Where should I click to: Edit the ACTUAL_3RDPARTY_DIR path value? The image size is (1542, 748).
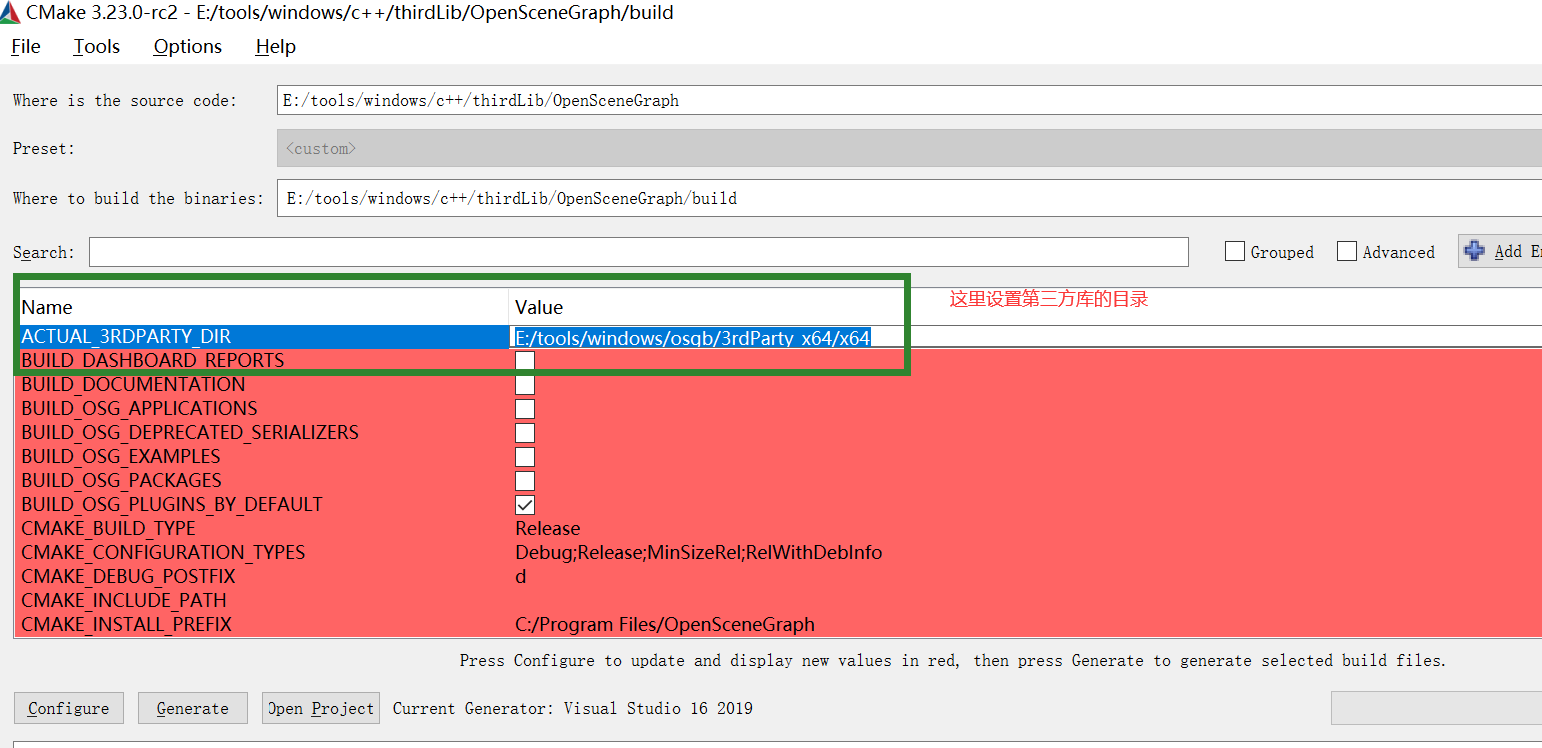click(x=692, y=338)
